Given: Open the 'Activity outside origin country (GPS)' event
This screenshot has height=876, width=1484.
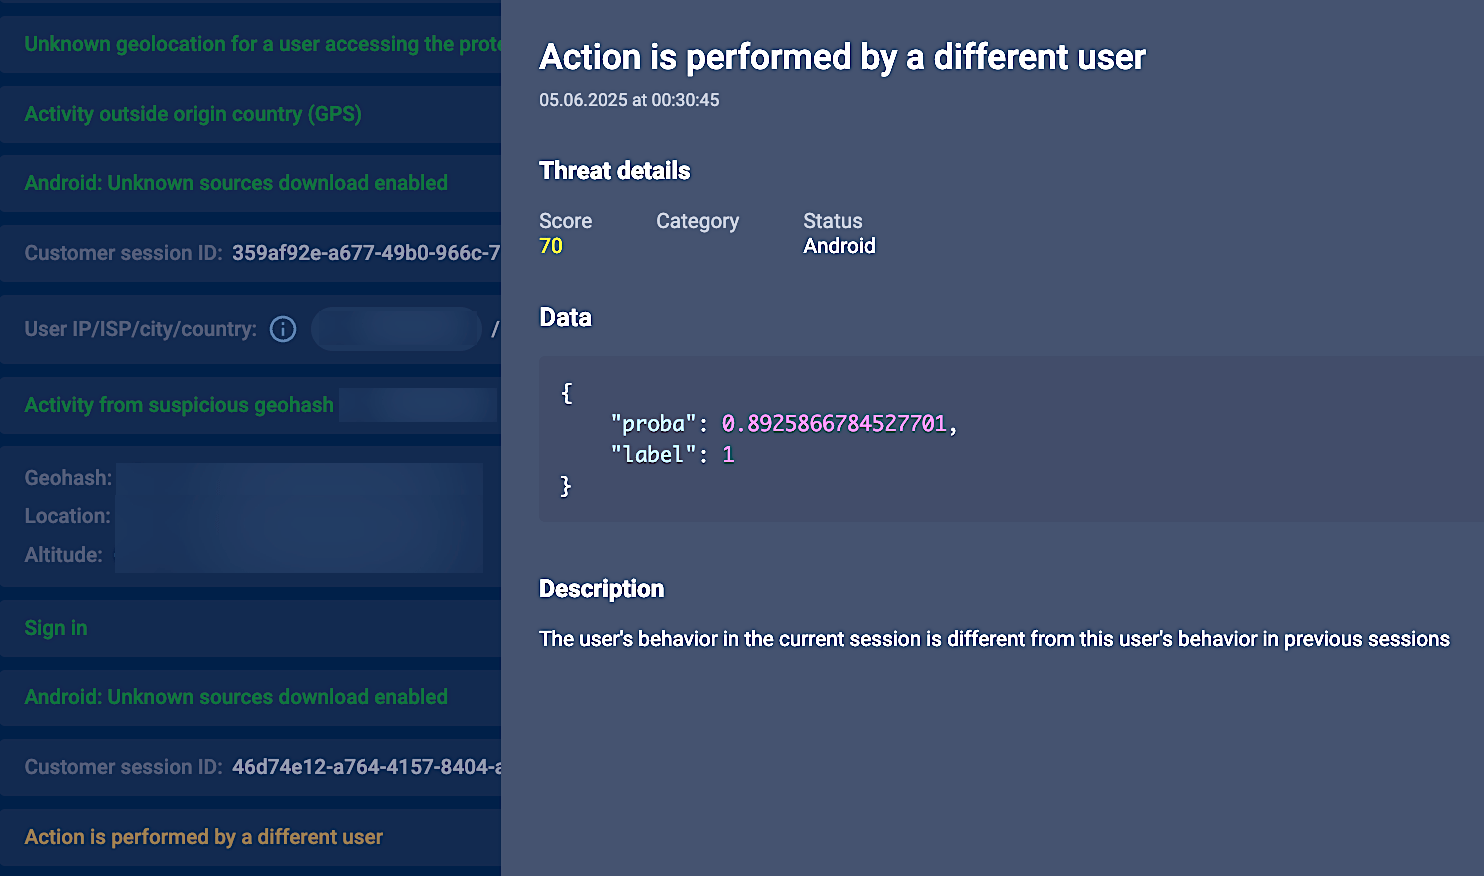Looking at the screenshot, I should (192, 113).
